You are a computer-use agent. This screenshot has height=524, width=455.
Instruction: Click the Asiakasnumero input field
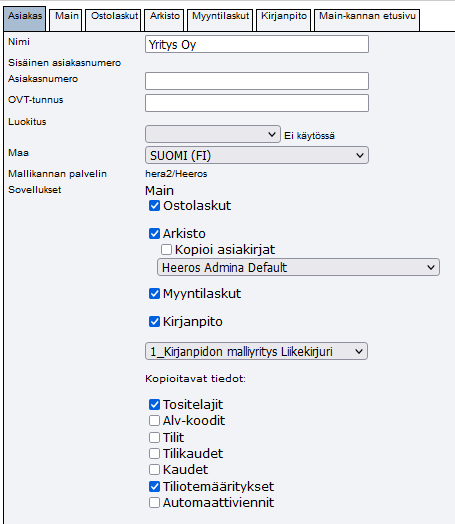pos(257,81)
